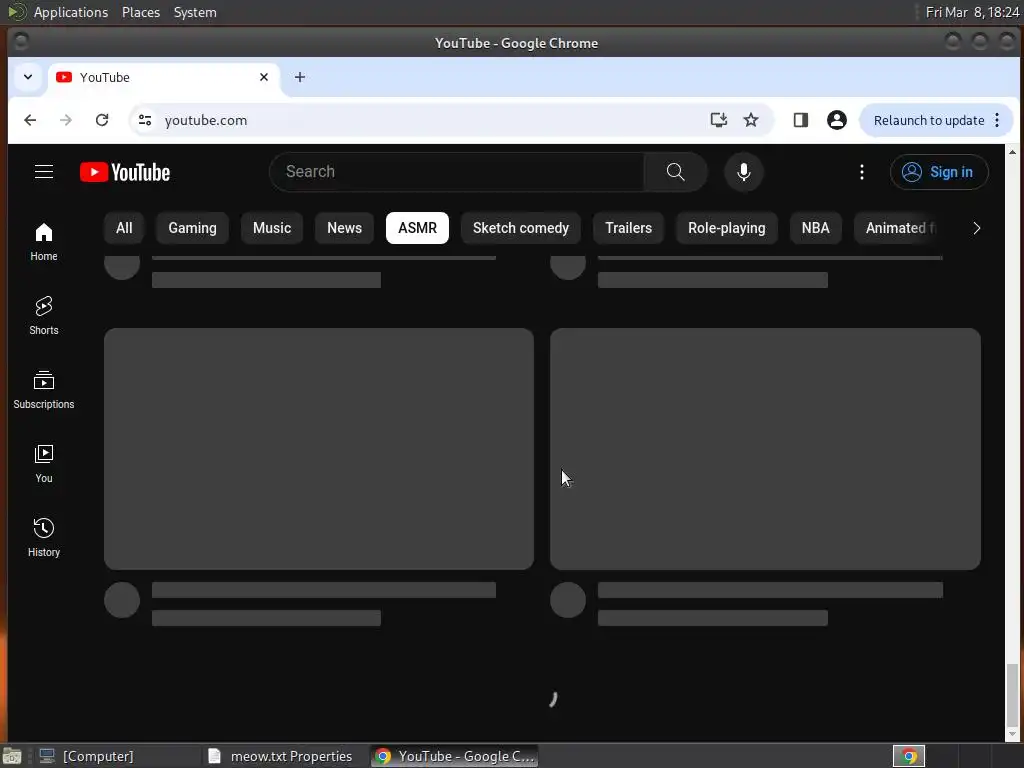The image size is (1024, 768).
Task: Go to Home in sidebar
Action: point(44,242)
